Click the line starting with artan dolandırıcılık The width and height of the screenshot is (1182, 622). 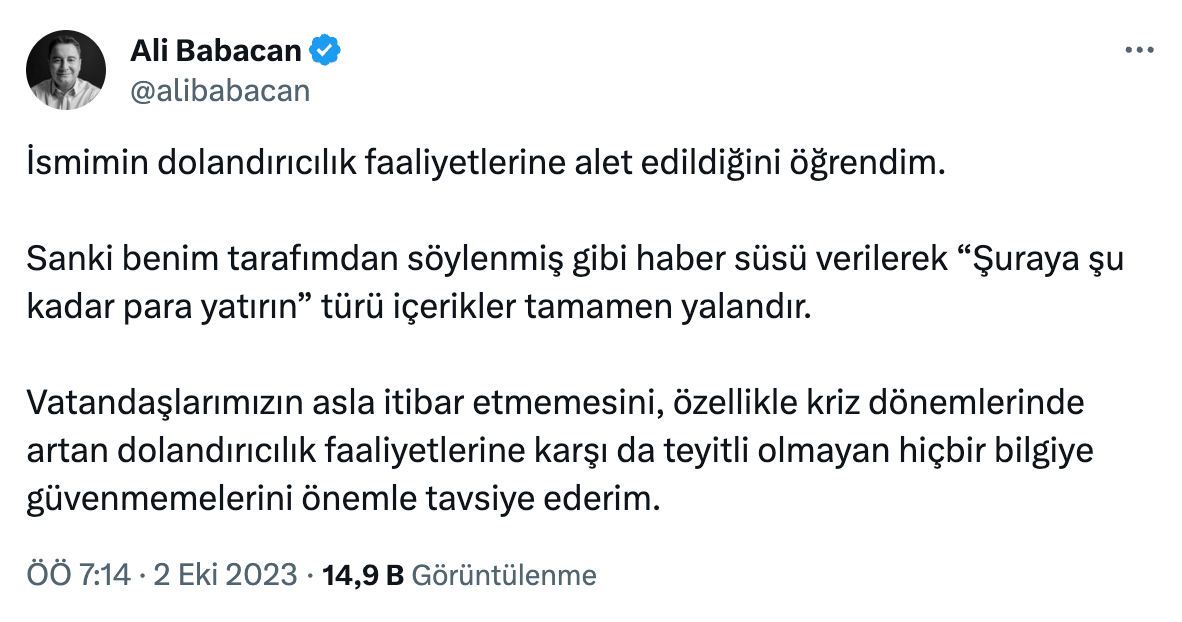(559, 451)
